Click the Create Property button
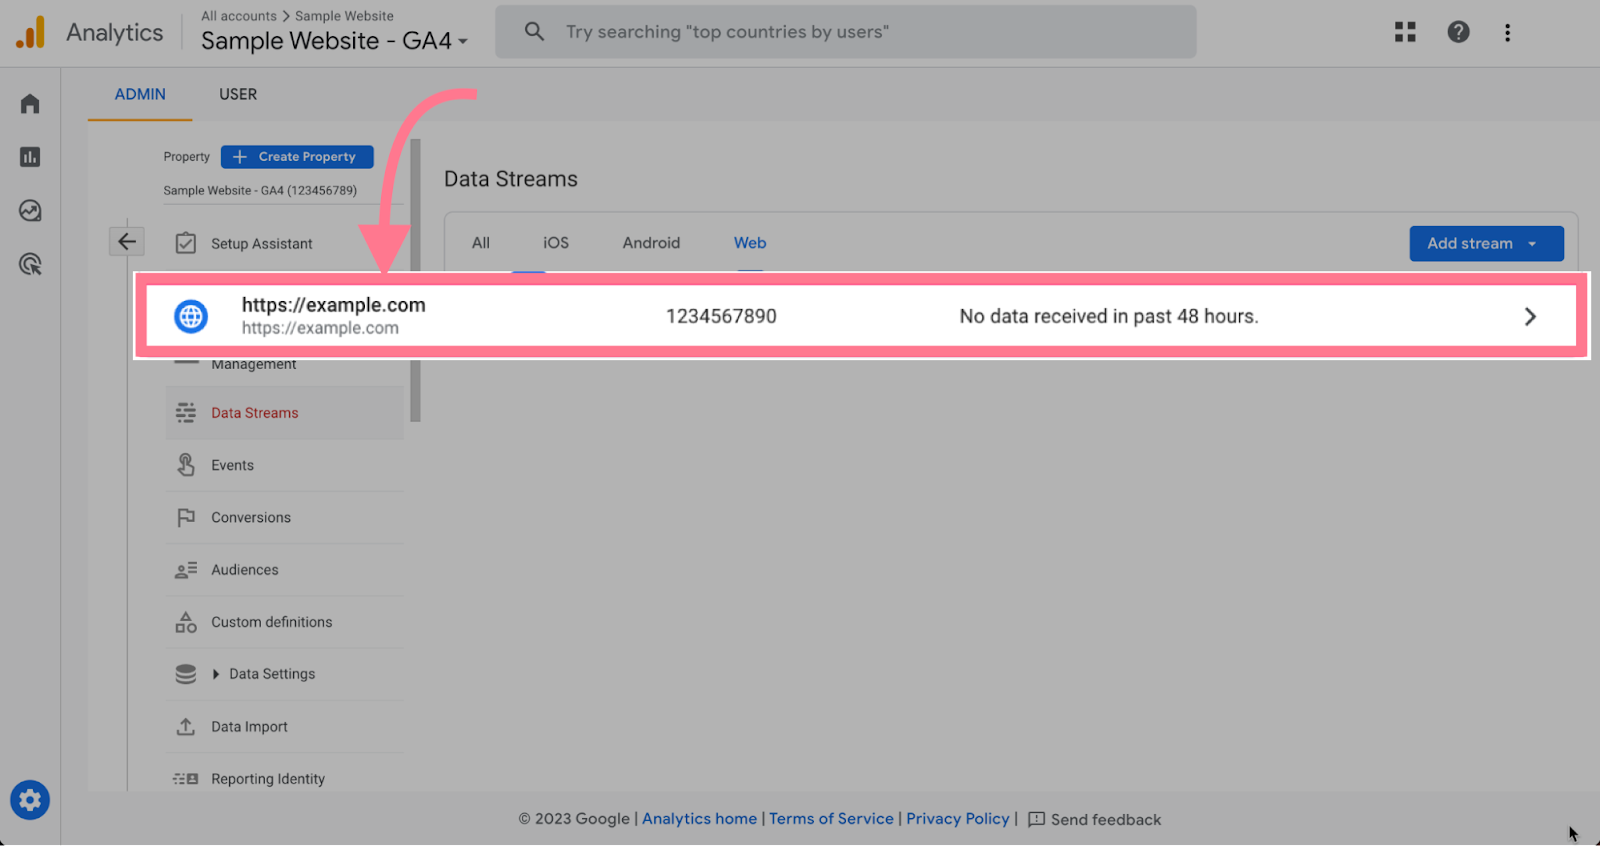Screen dimensions: 1600x846 (296, 156)
